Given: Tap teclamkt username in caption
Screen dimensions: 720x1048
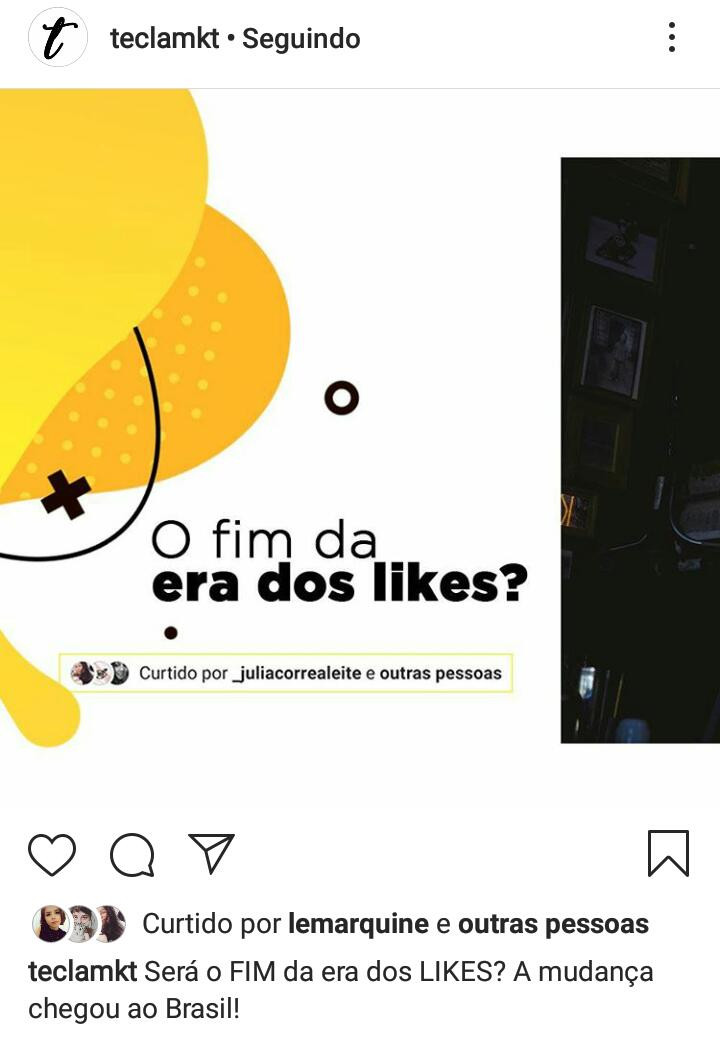Looking at the screenshot, I should 82,971.
